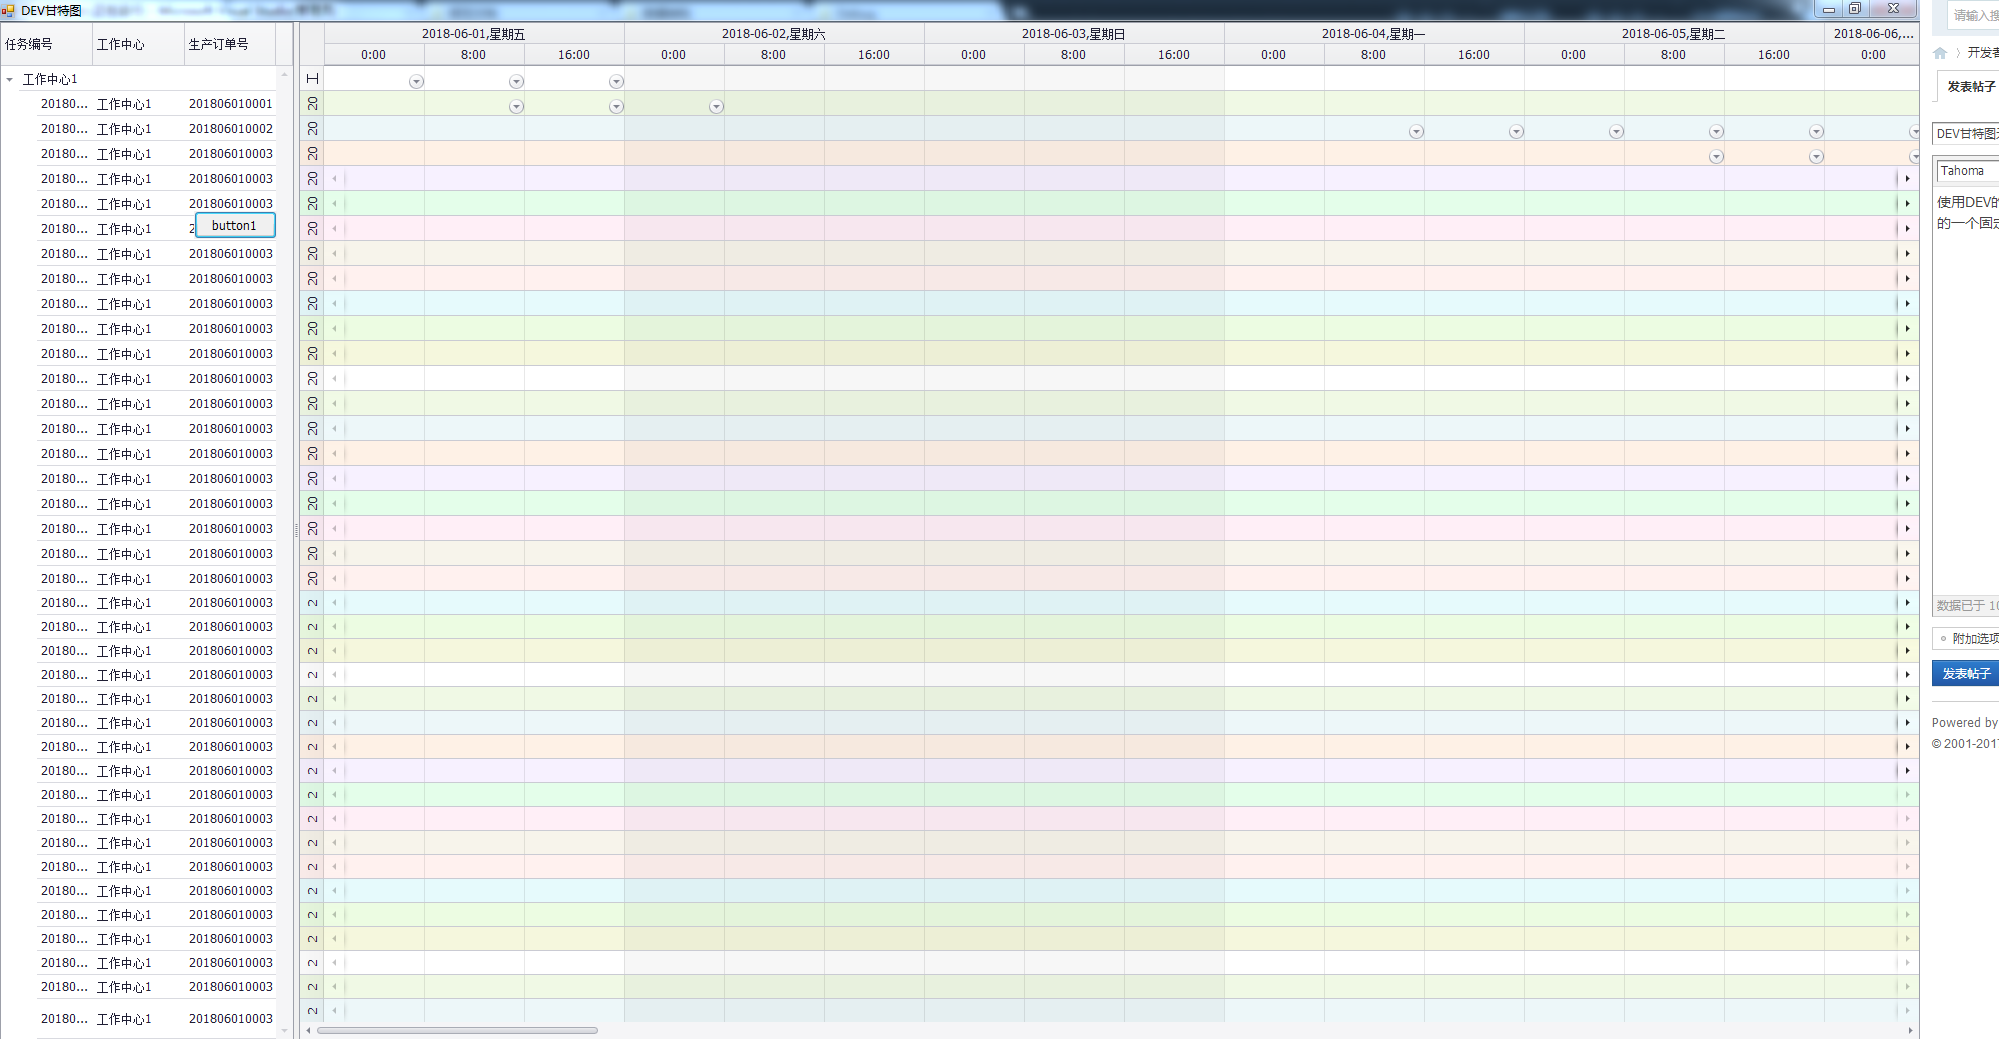Click the 0:00 time header under 2018-06-01

click(374, 55)
